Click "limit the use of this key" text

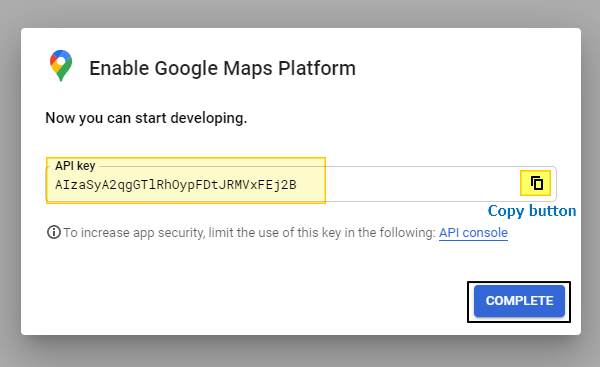tap(275, 233)
